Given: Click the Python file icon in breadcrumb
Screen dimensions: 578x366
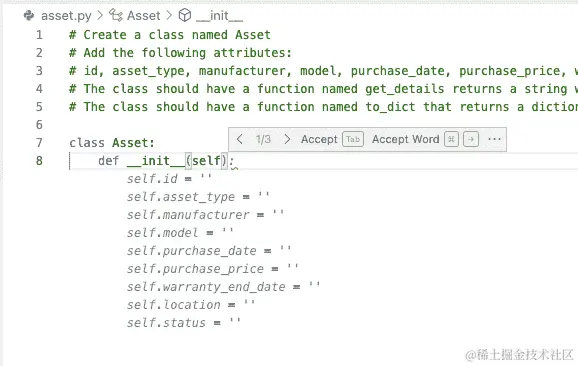Looking at the screenshot, I should (29, 15).
